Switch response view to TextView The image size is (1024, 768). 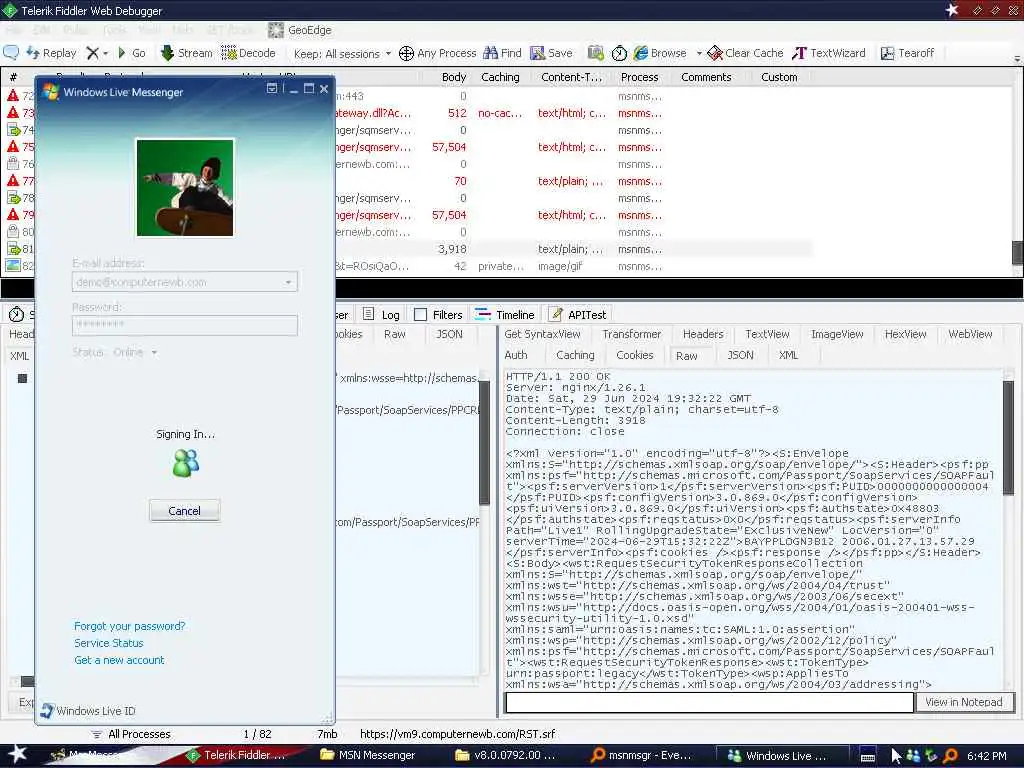pos(767,334)
